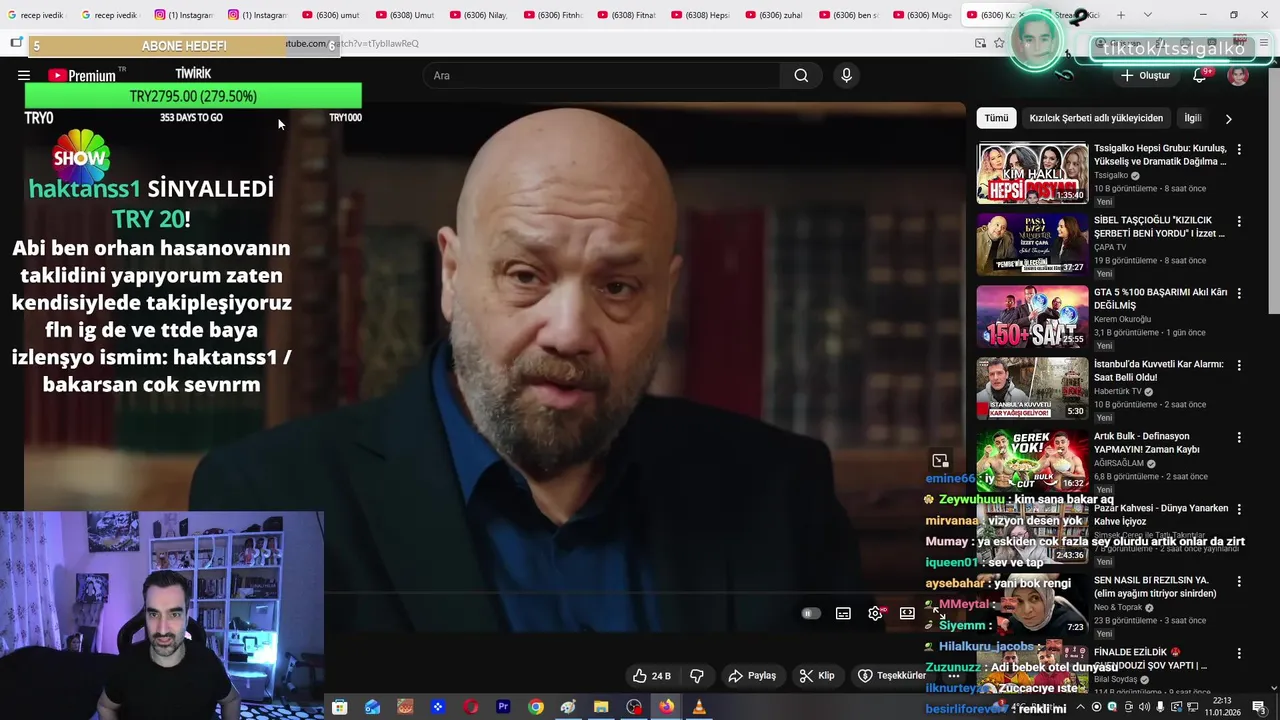The width and height of the screenshot is (1280, 720).
Task: Bookmark this page with the star icon
Action: [999, 43]
